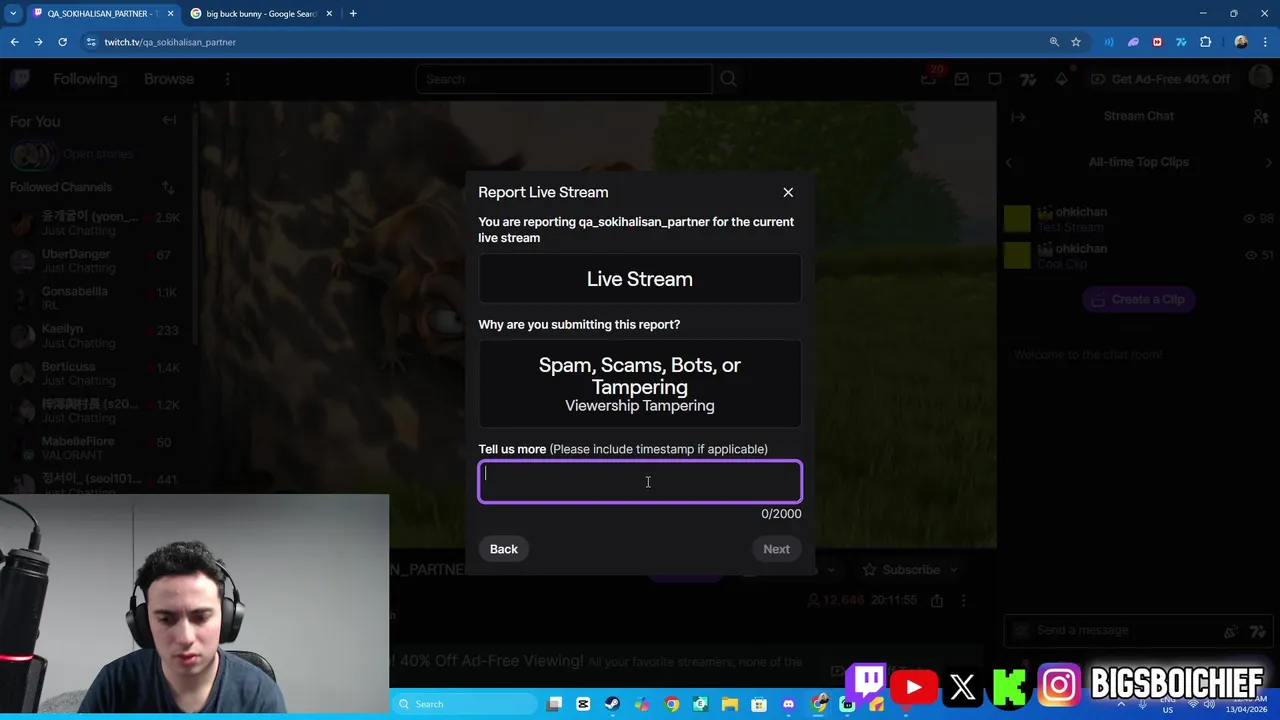
Task: Click the Spam, Scams, Bots, or Tampering reason box
Action: coord(640,384)
